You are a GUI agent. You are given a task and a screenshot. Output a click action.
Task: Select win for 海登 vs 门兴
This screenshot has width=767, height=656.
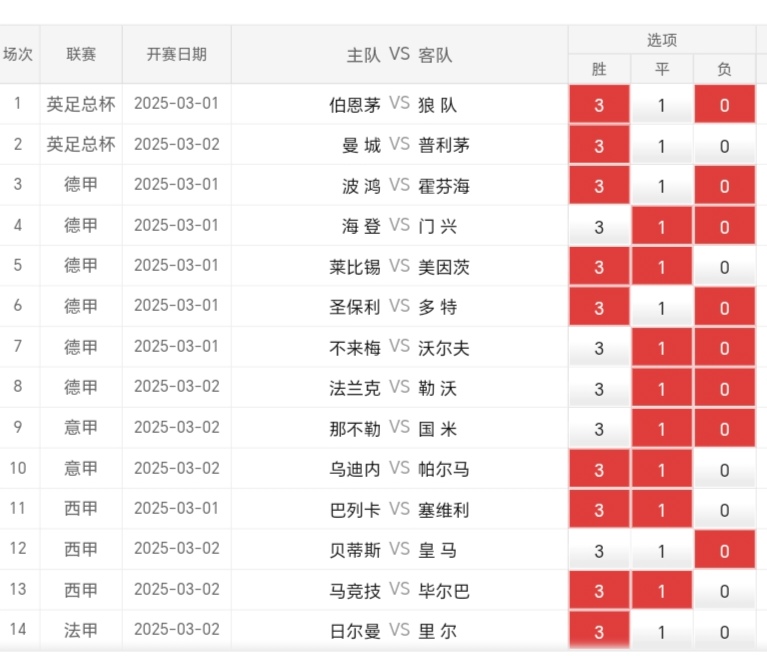599,226
